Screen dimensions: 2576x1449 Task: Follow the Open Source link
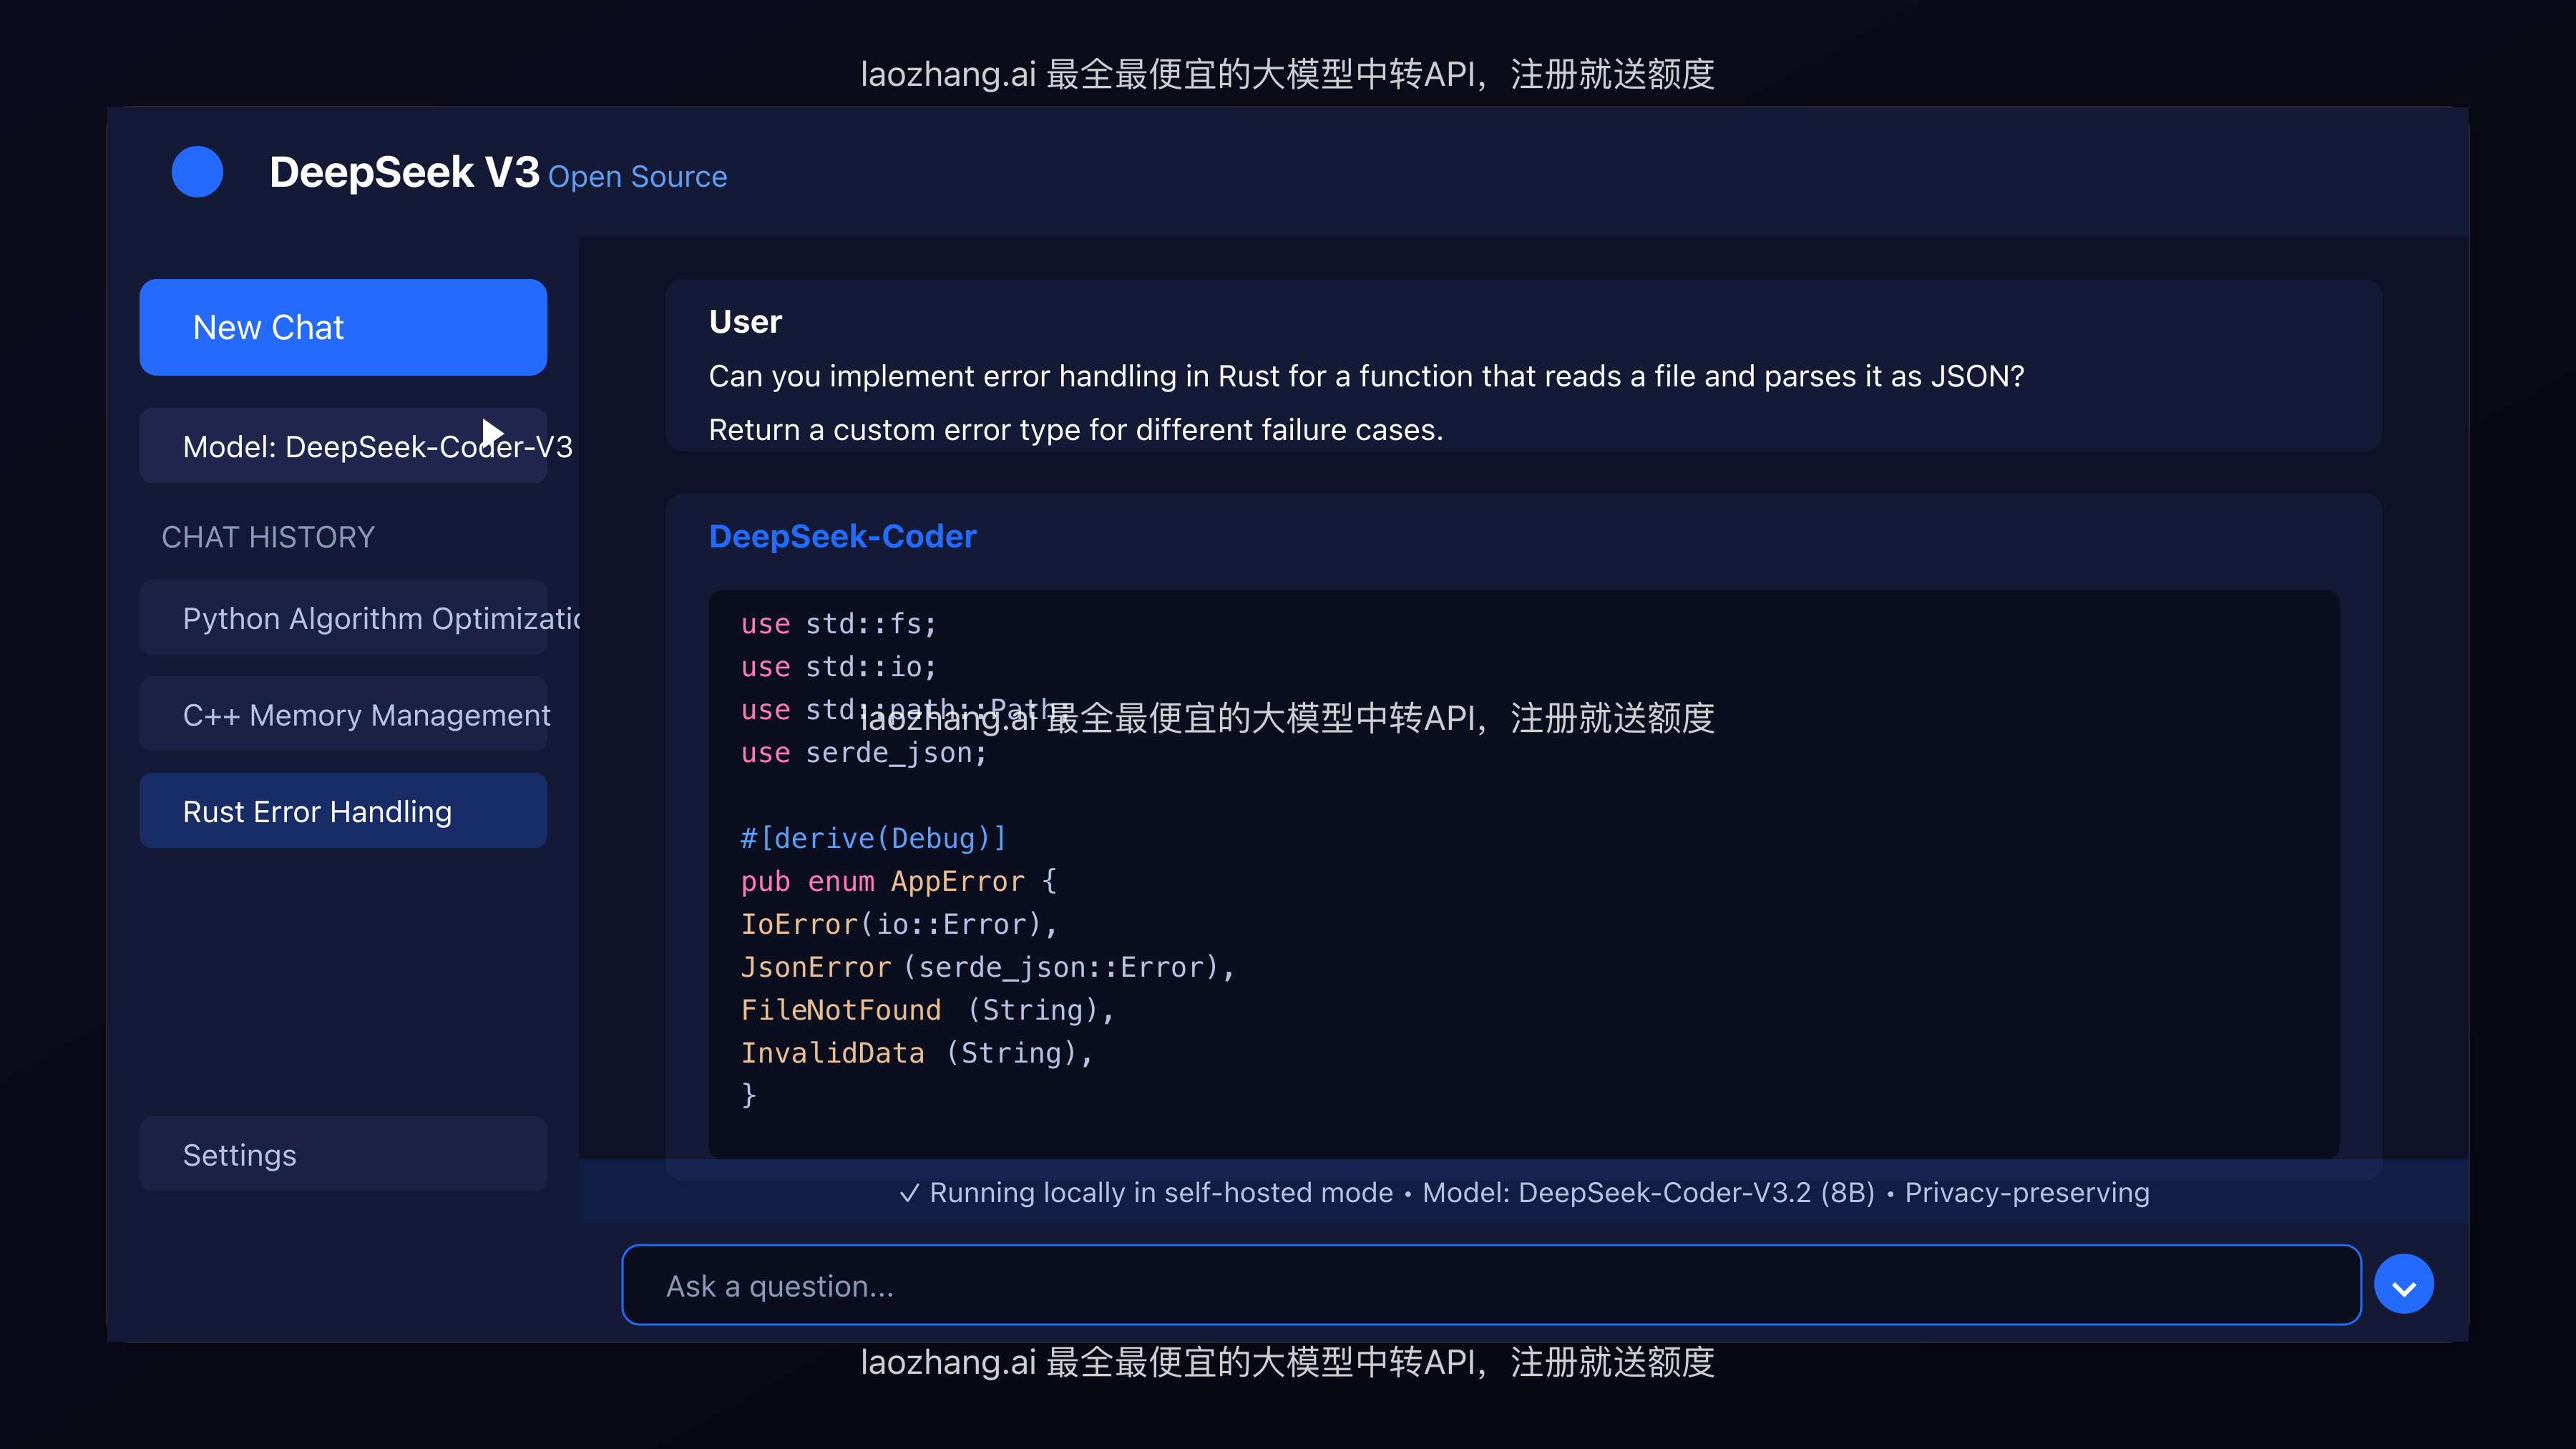(637, 176)
